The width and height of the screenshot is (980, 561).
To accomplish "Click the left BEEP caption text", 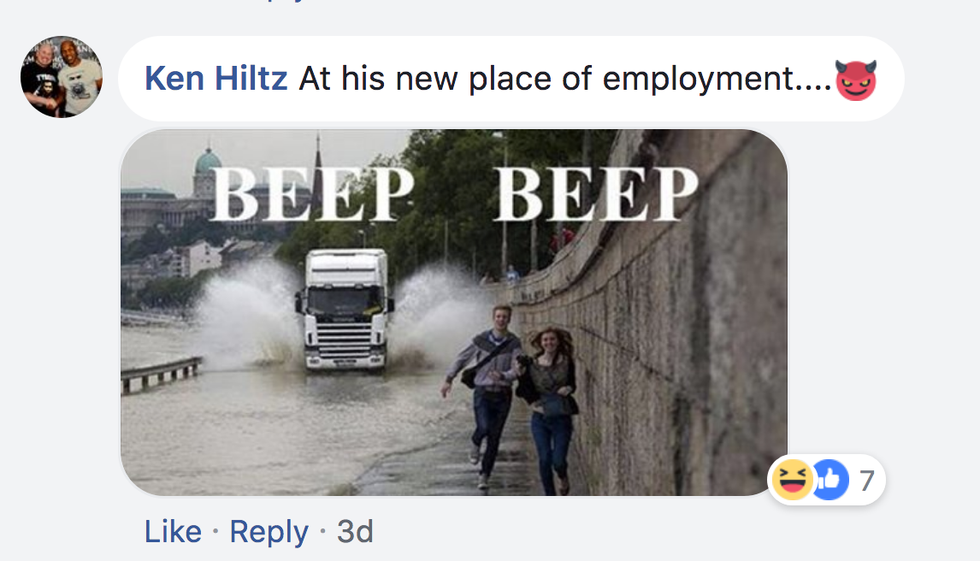I will 311,193.
